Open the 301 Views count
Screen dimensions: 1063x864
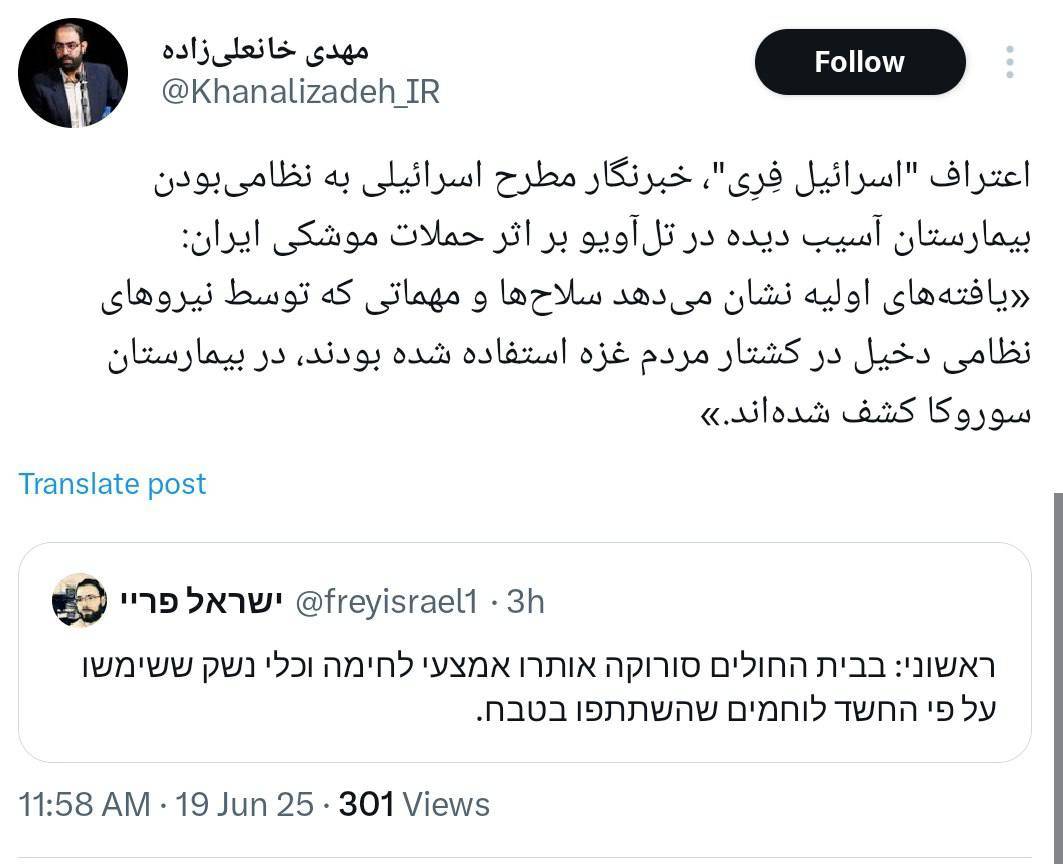(414, 804)
